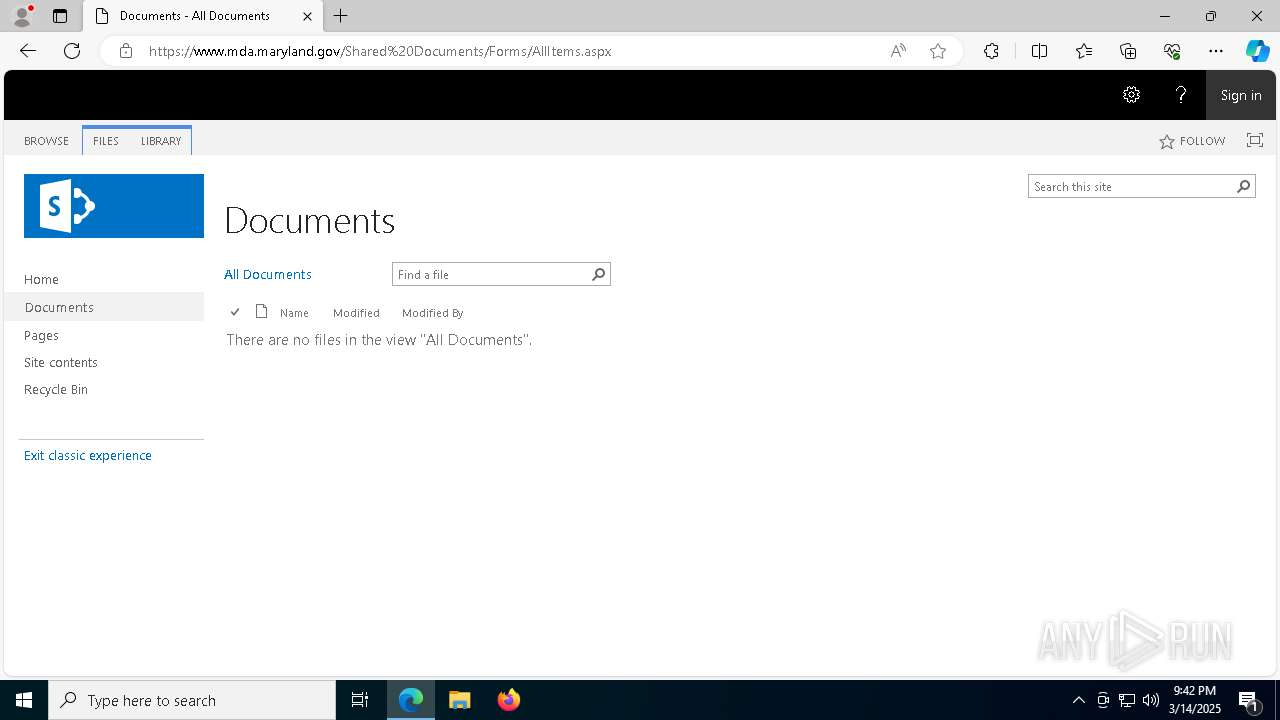
Task: Sort by the Name column header
Action: click(x=294, y=313)
